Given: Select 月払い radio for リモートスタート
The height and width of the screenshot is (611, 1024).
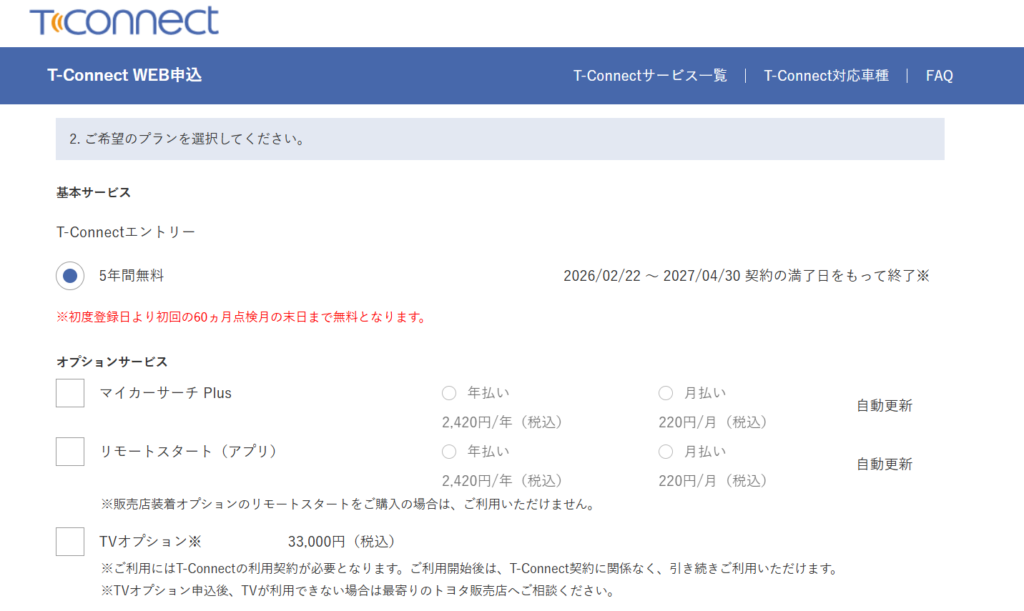Looking at the screenshot, I should coord(666,451).
